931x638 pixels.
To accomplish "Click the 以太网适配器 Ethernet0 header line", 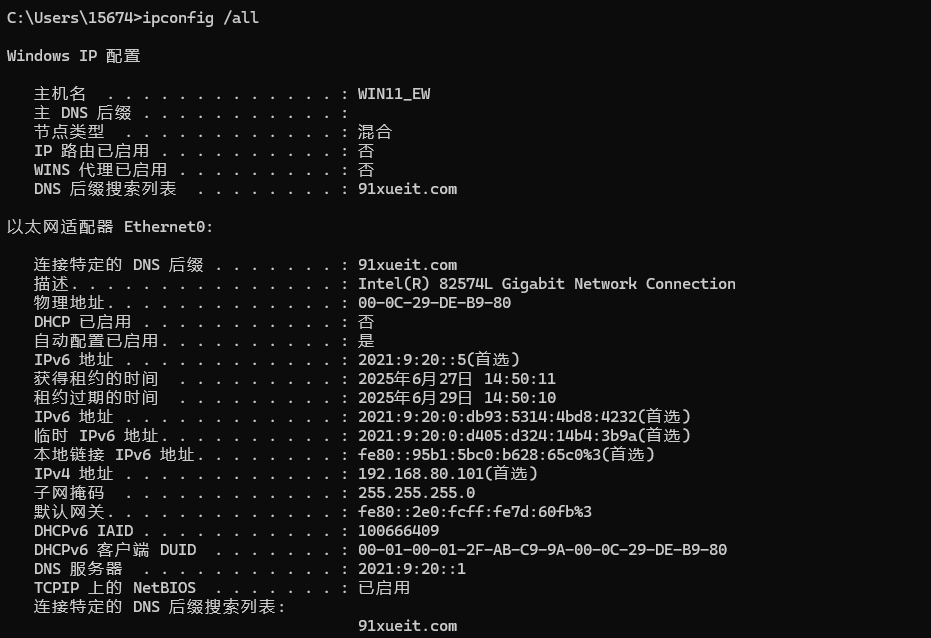I will coord(110,227).
